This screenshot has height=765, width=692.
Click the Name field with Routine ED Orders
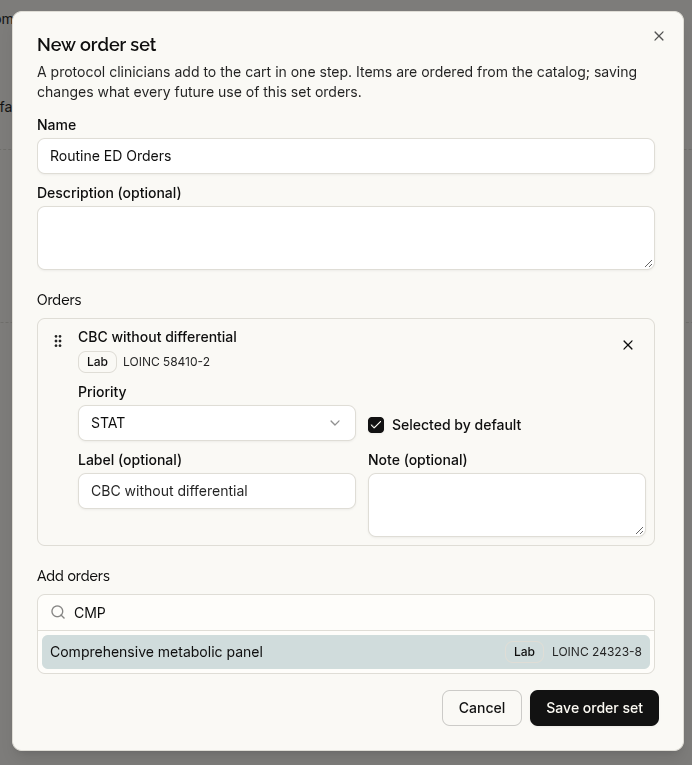tap(346, 156)
